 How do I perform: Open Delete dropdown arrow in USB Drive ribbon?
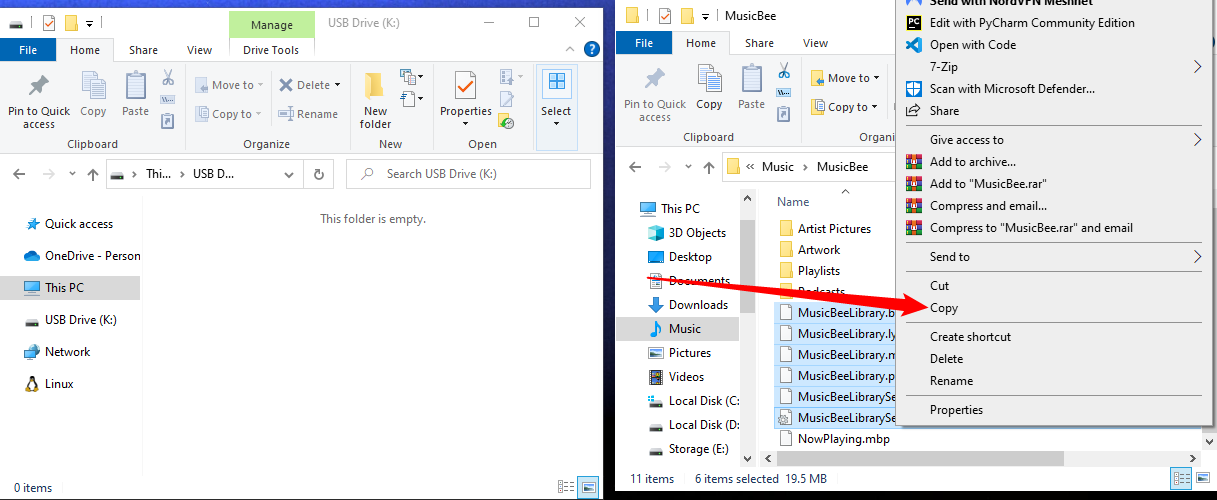(338, 85)
